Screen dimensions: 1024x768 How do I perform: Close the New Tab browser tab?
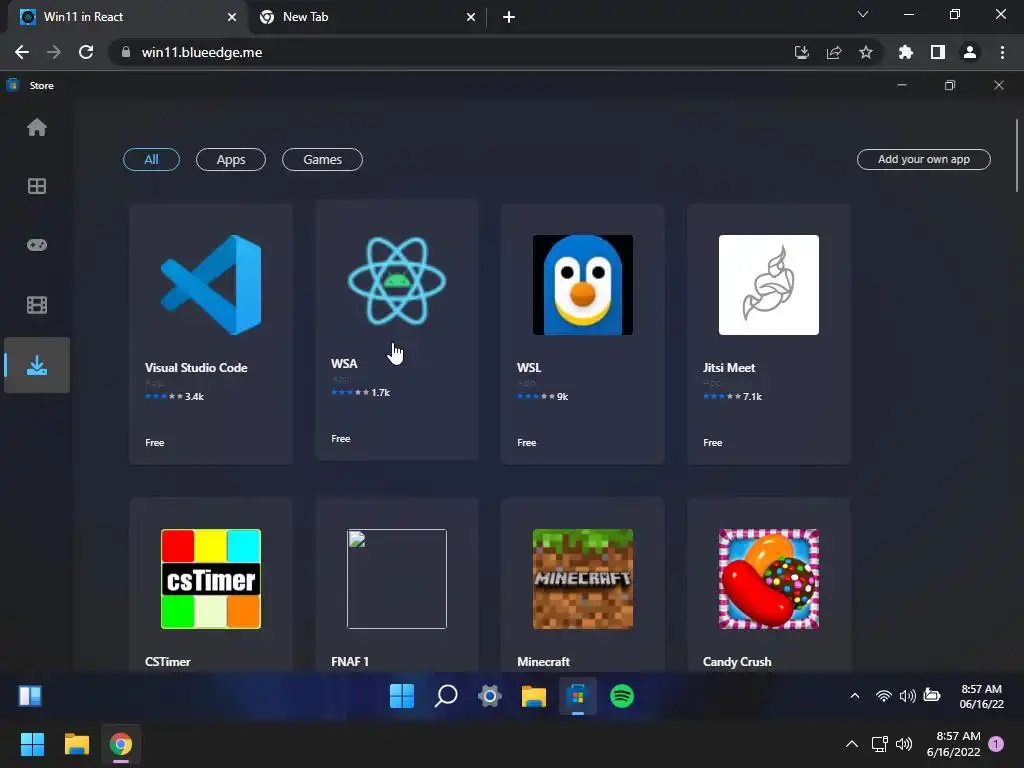click(x=471, y=17)
